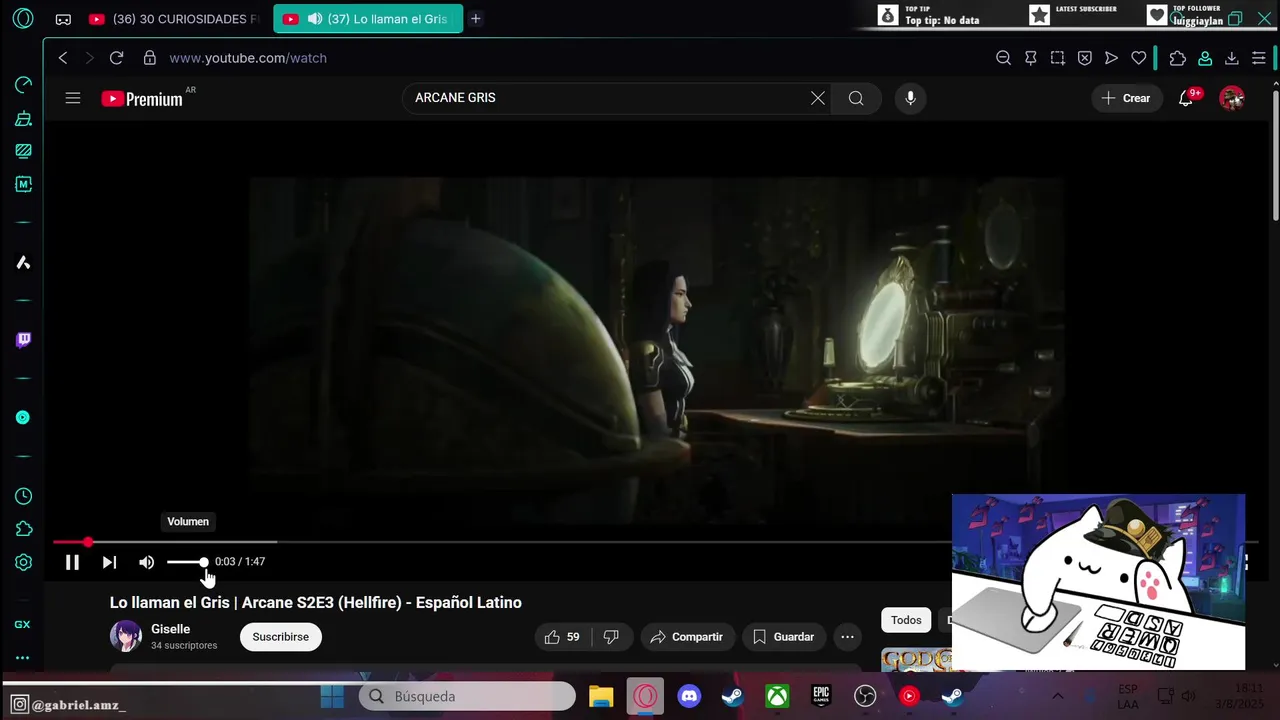Open the browser extensions puzzle icon
This screenshot has width=1280, height=720.
point(1178,58)
